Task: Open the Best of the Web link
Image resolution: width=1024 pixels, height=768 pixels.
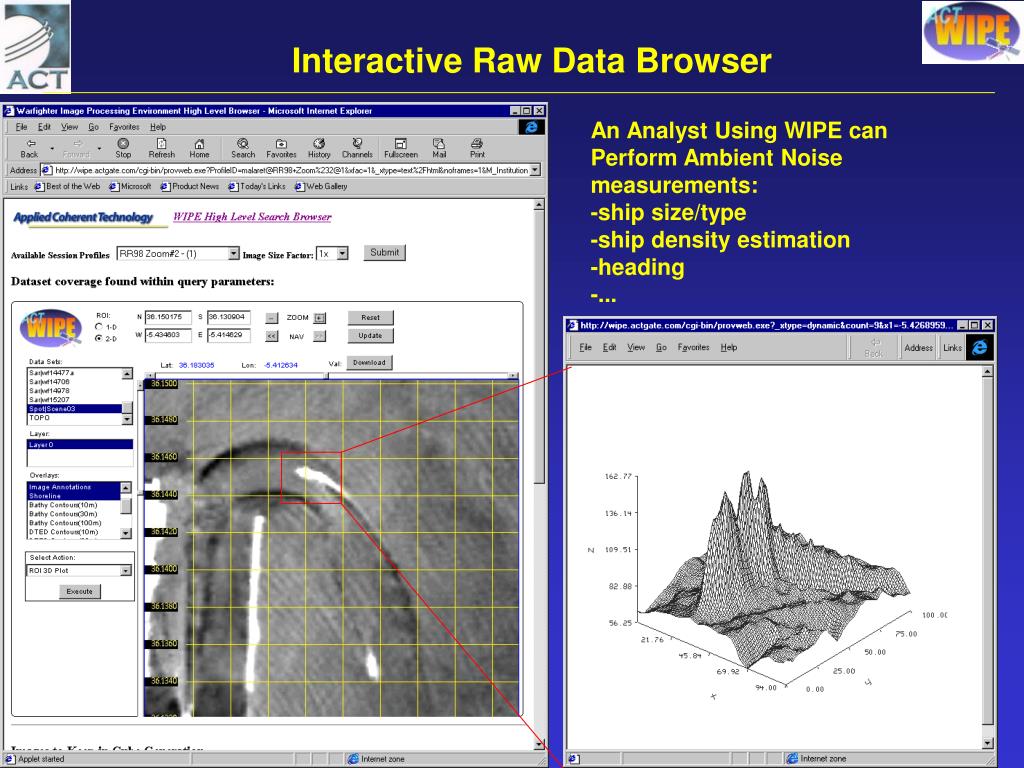Action: click(67, 187)
